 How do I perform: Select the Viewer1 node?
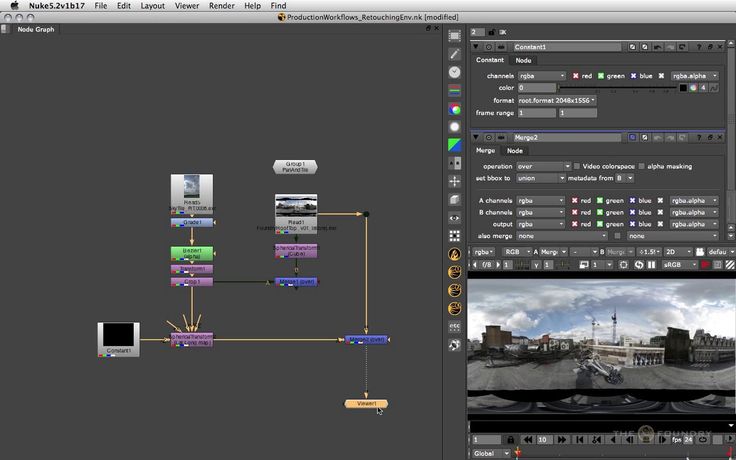(365, 403)
